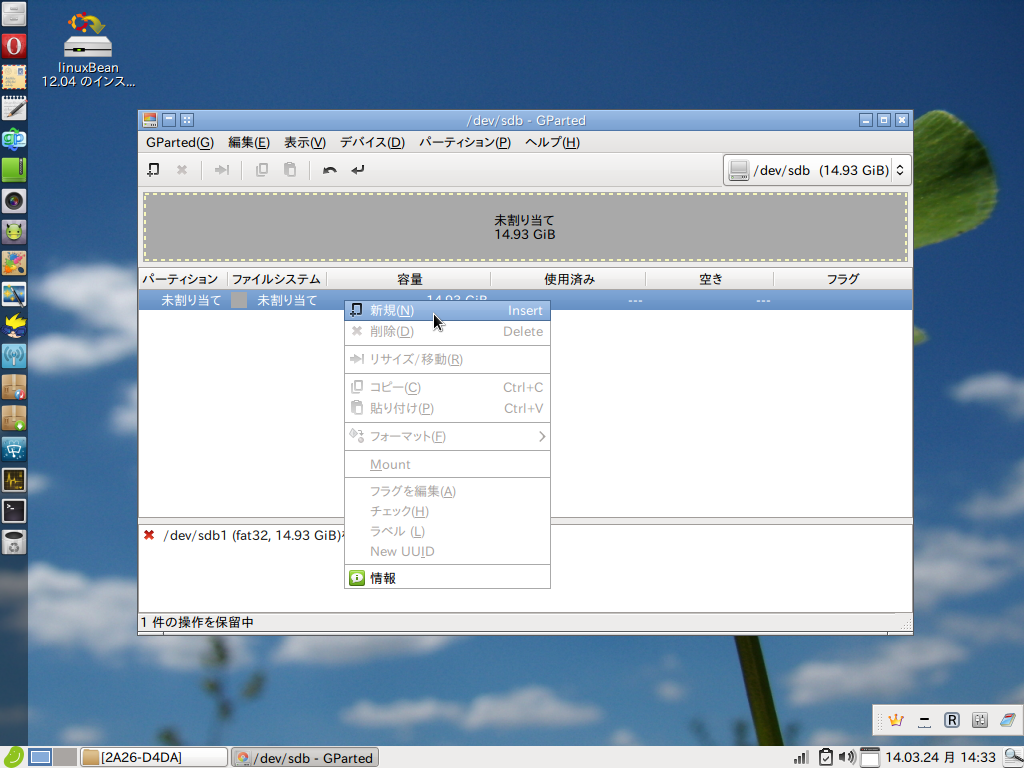Screen dimensions: 1024x768
Task: Launch the green-arrow GP dock icon
Action: (x=14, y=139)
